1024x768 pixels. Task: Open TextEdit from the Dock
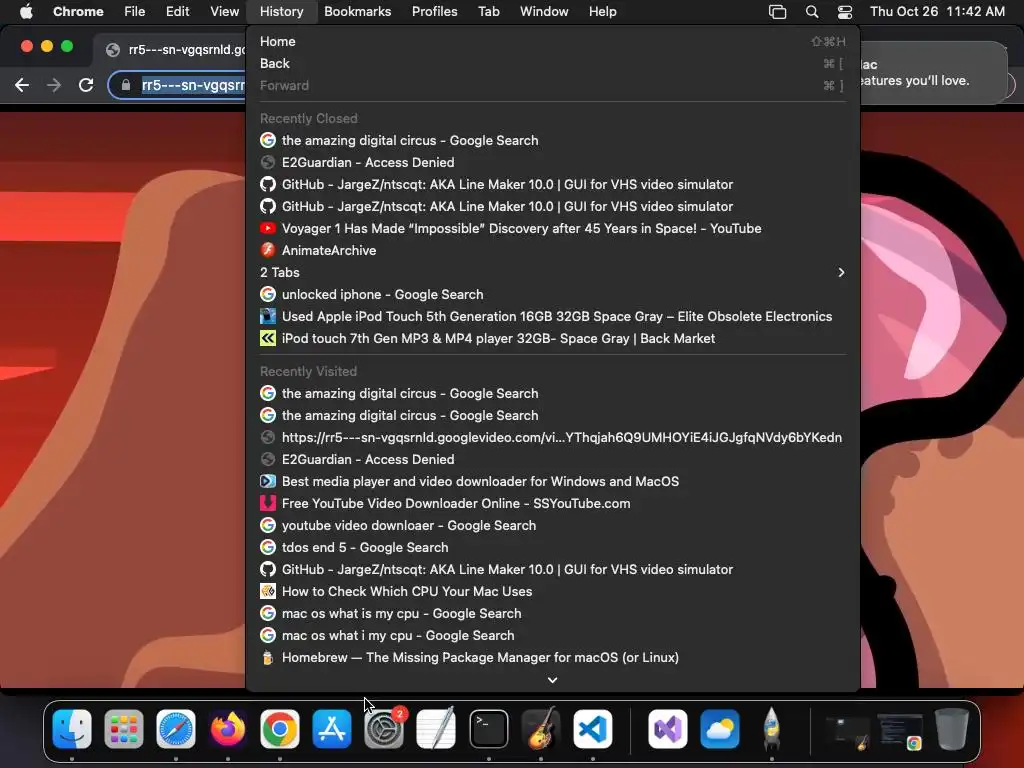[x=436, y=729]
